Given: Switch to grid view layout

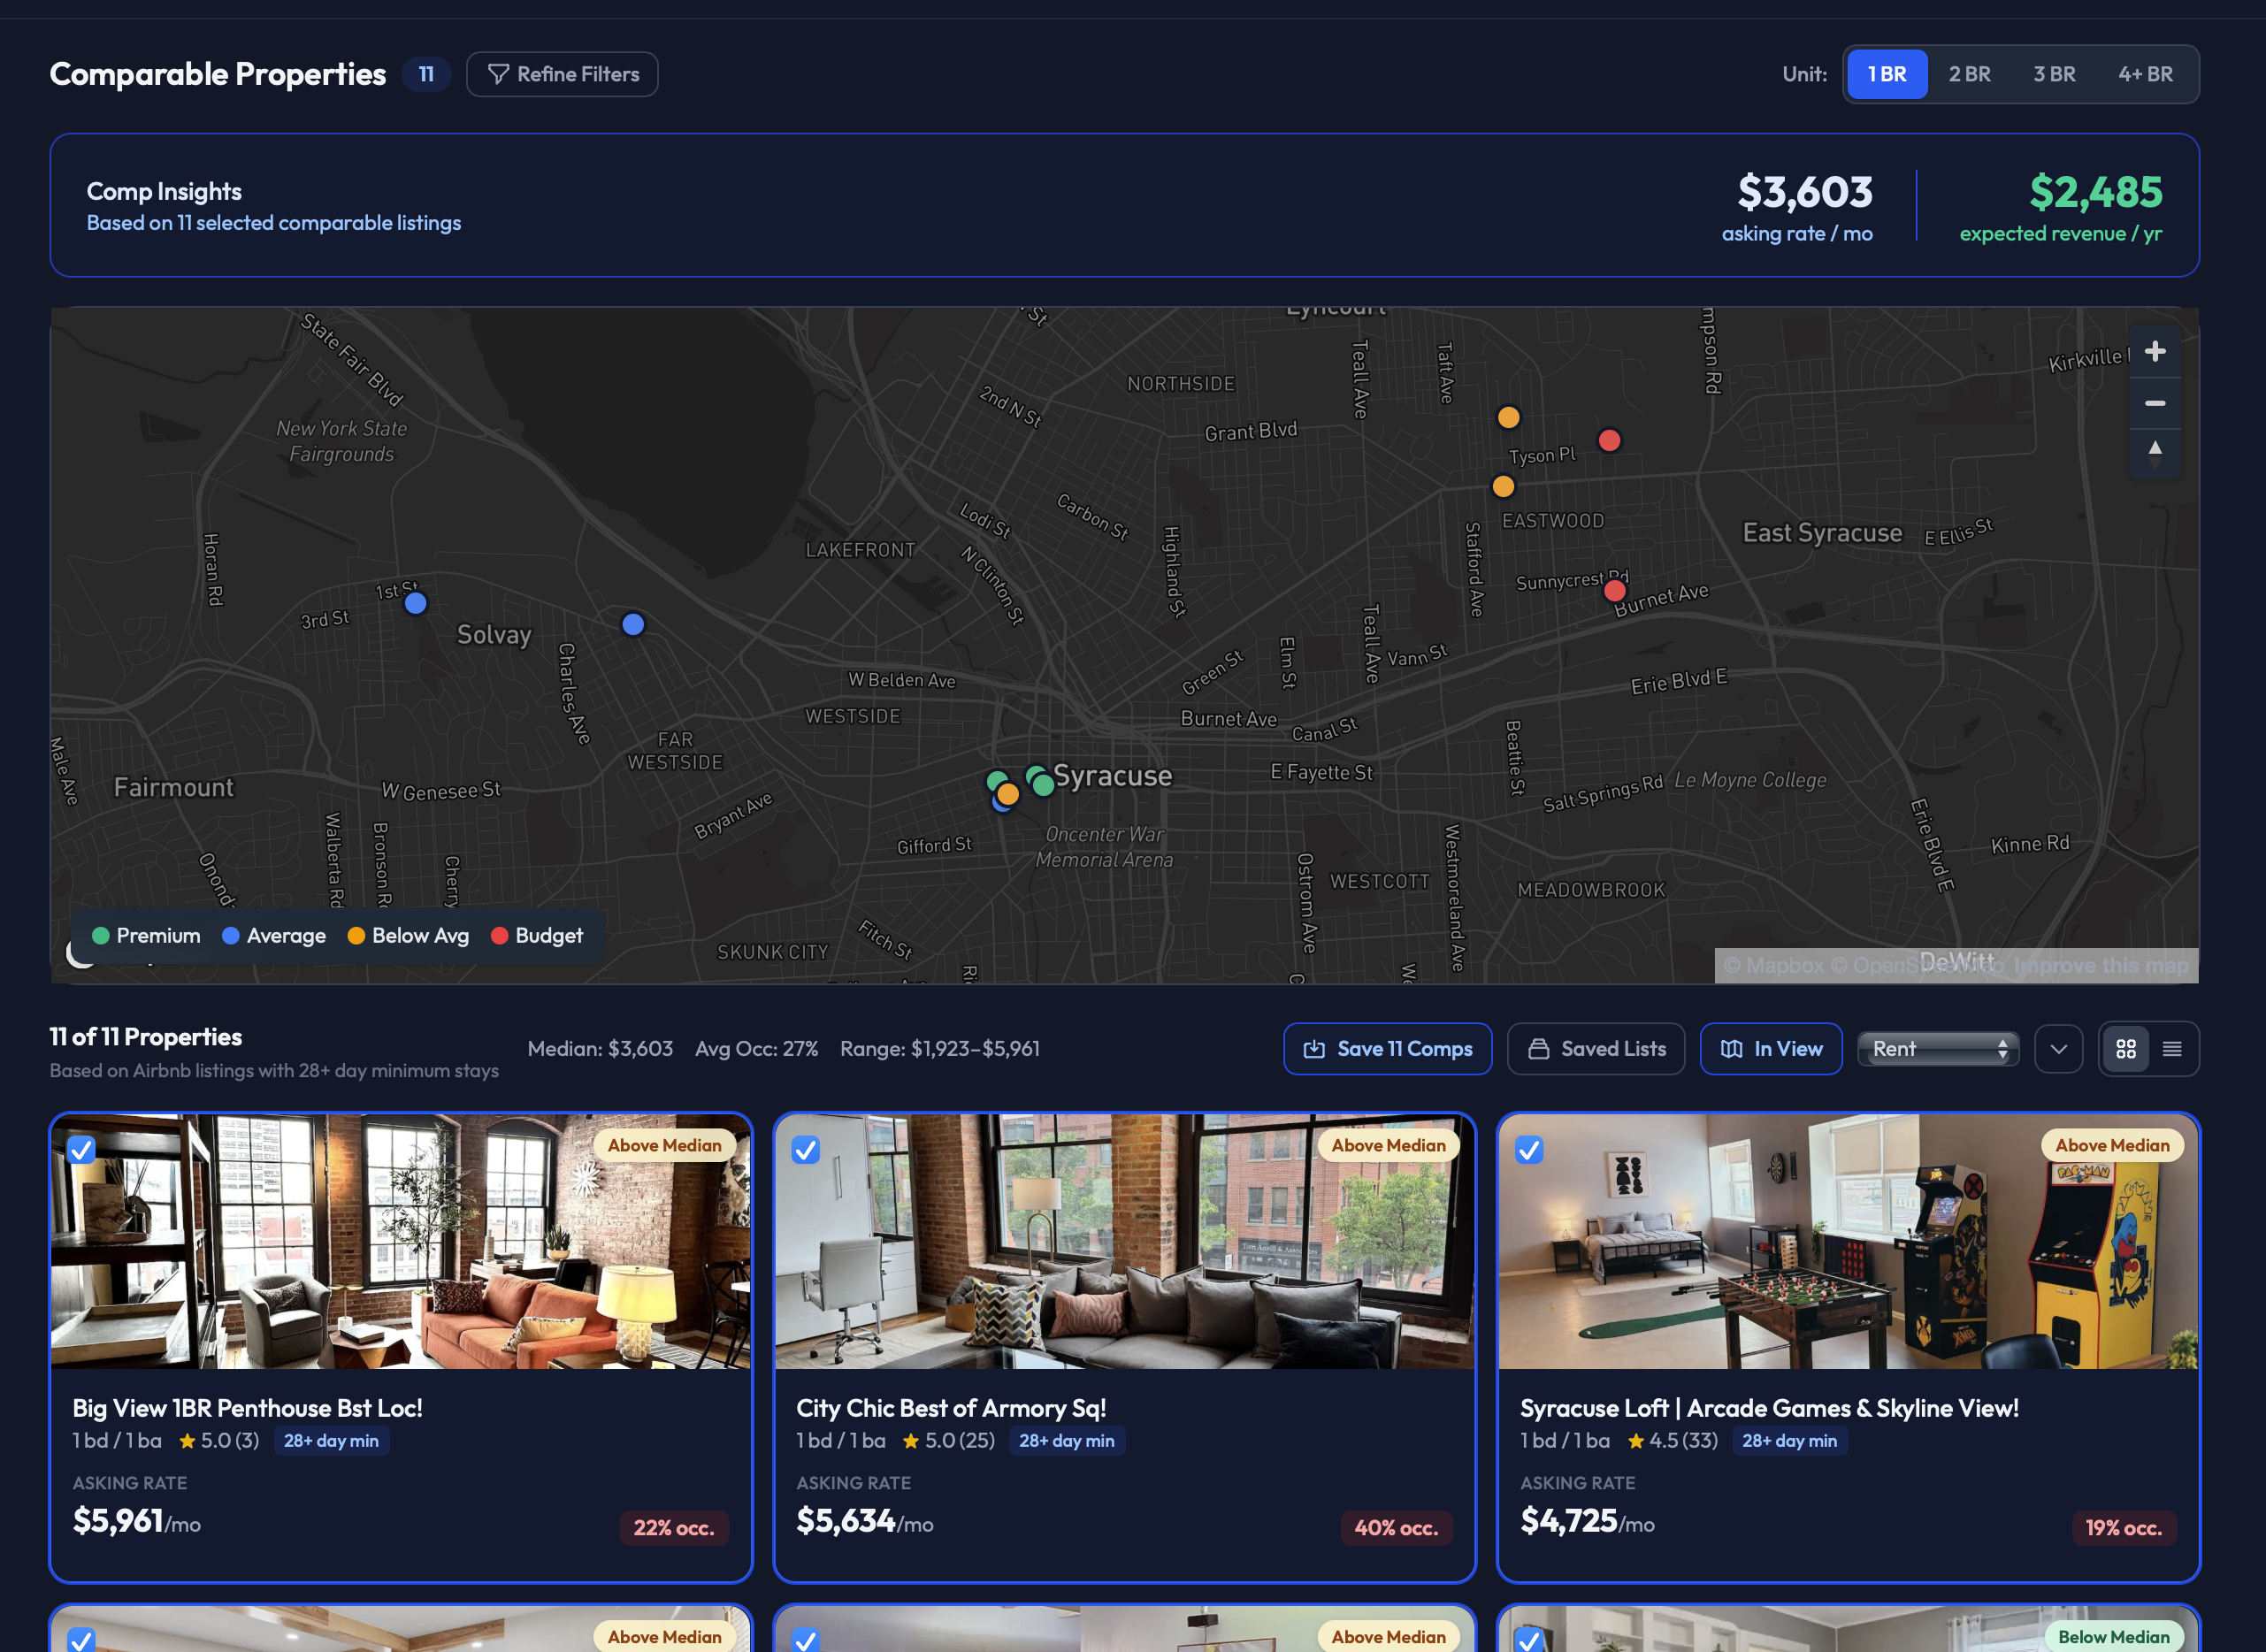Looking at the screenshot, I should tap(2125, 1049).
